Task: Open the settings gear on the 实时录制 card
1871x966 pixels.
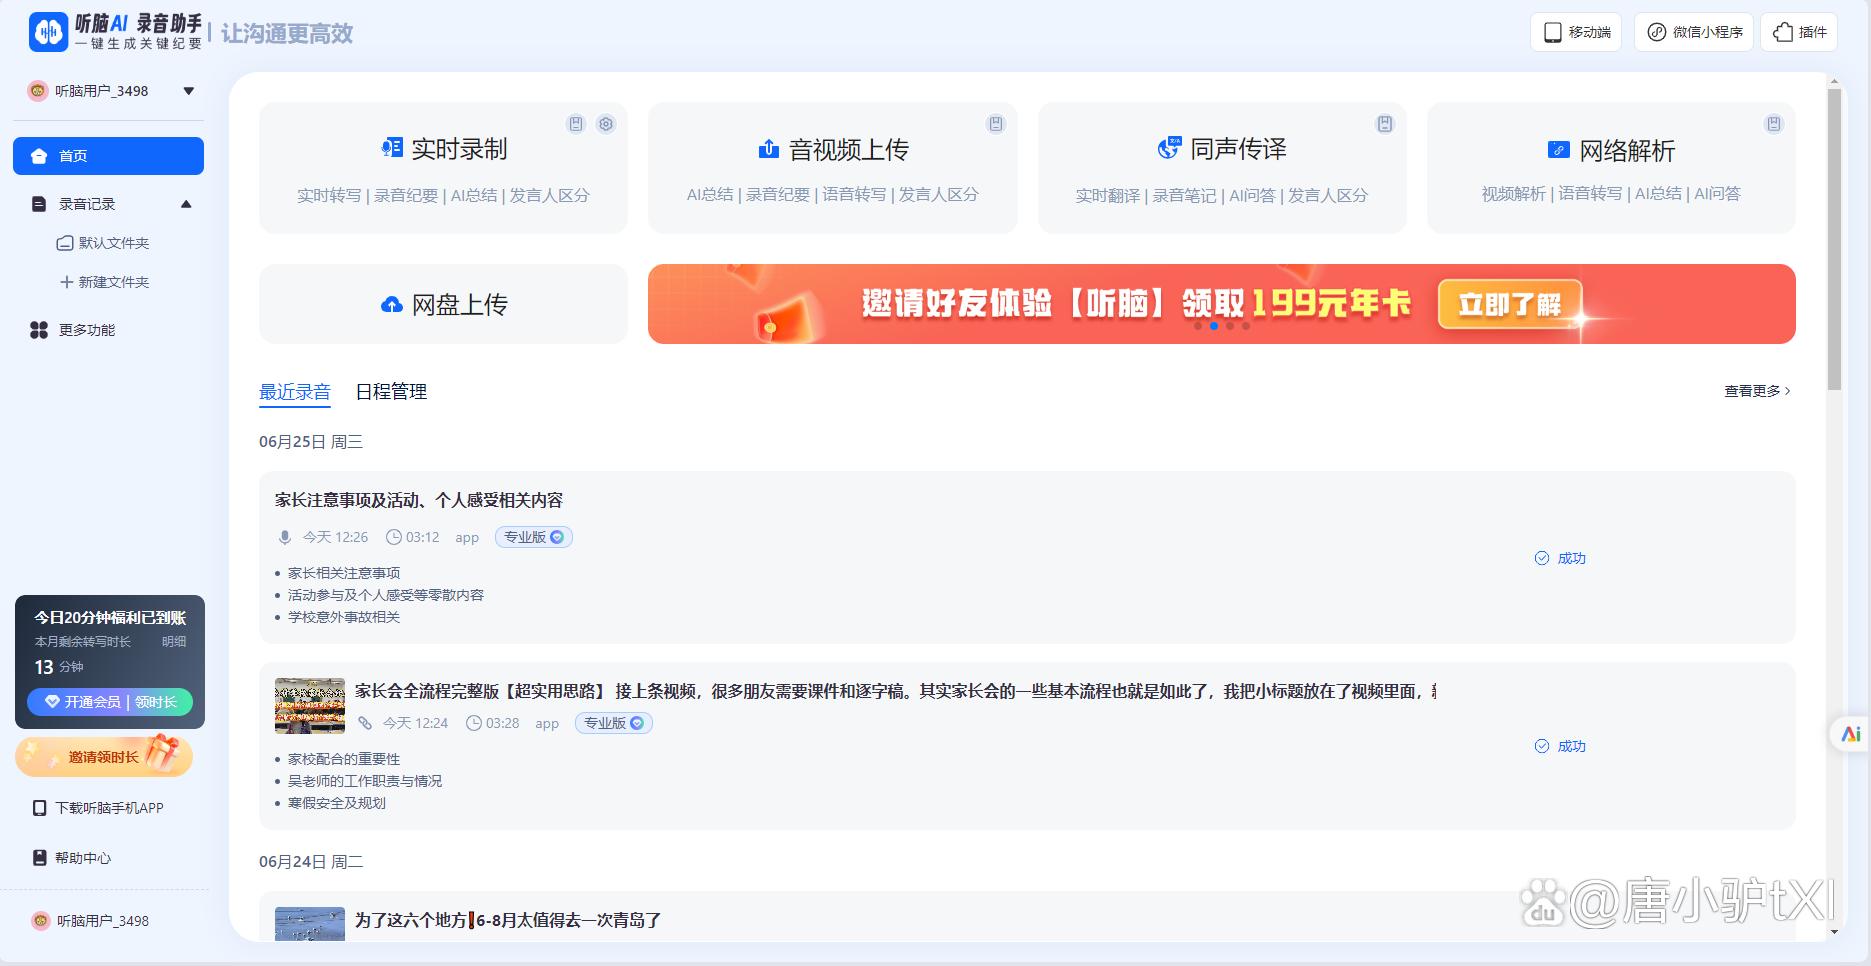Action: 606,124
